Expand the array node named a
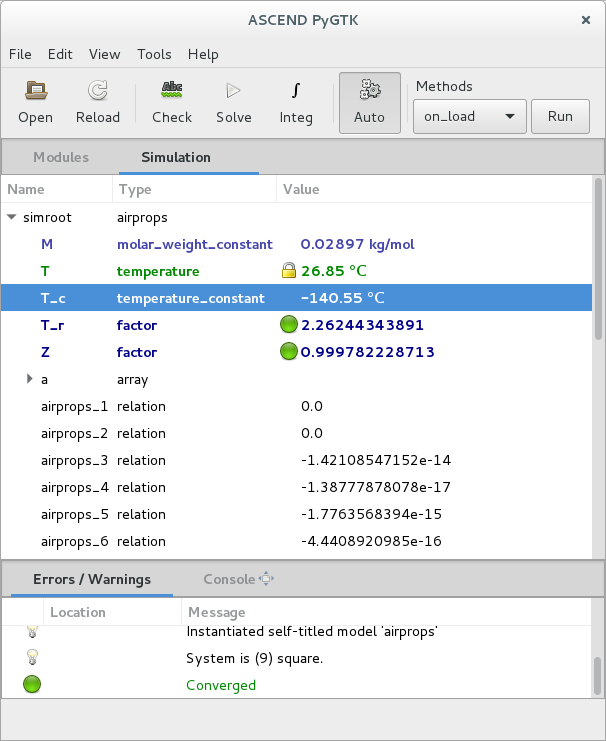606x741 pixels. point(29,379)
